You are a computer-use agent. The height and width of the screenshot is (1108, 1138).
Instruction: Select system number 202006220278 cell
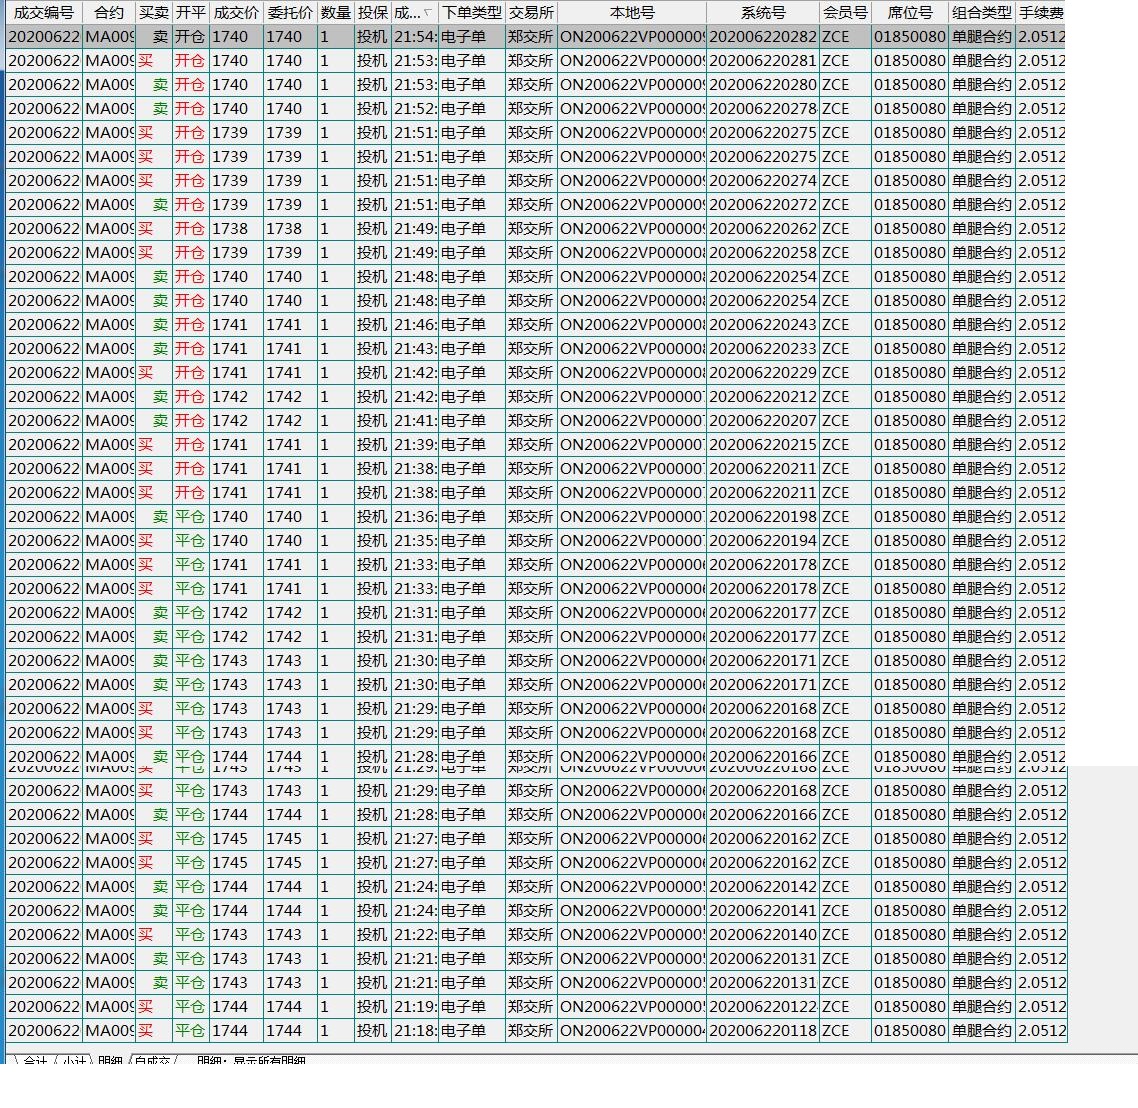tap(763, 108)
